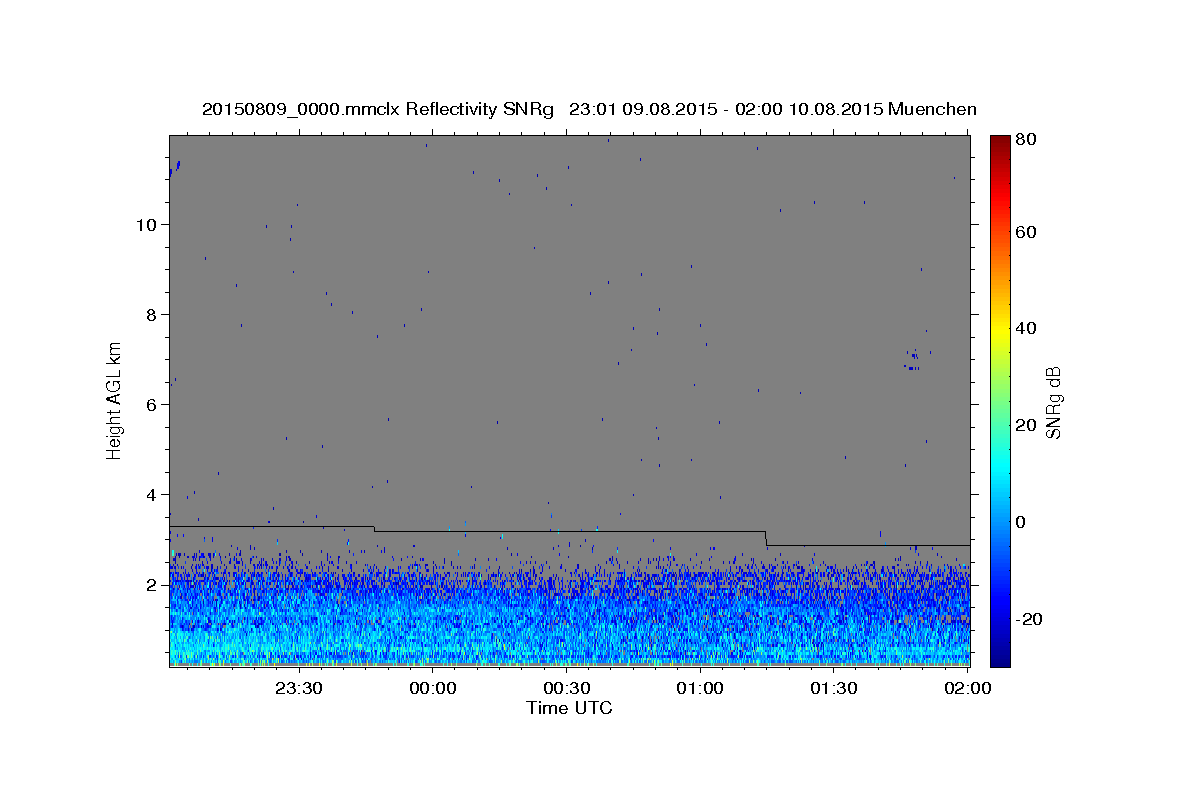Click the plot title text starting with 20150809_0000.mmclx
This screenshot has width=1200, height=800.
tap(589, 109)
